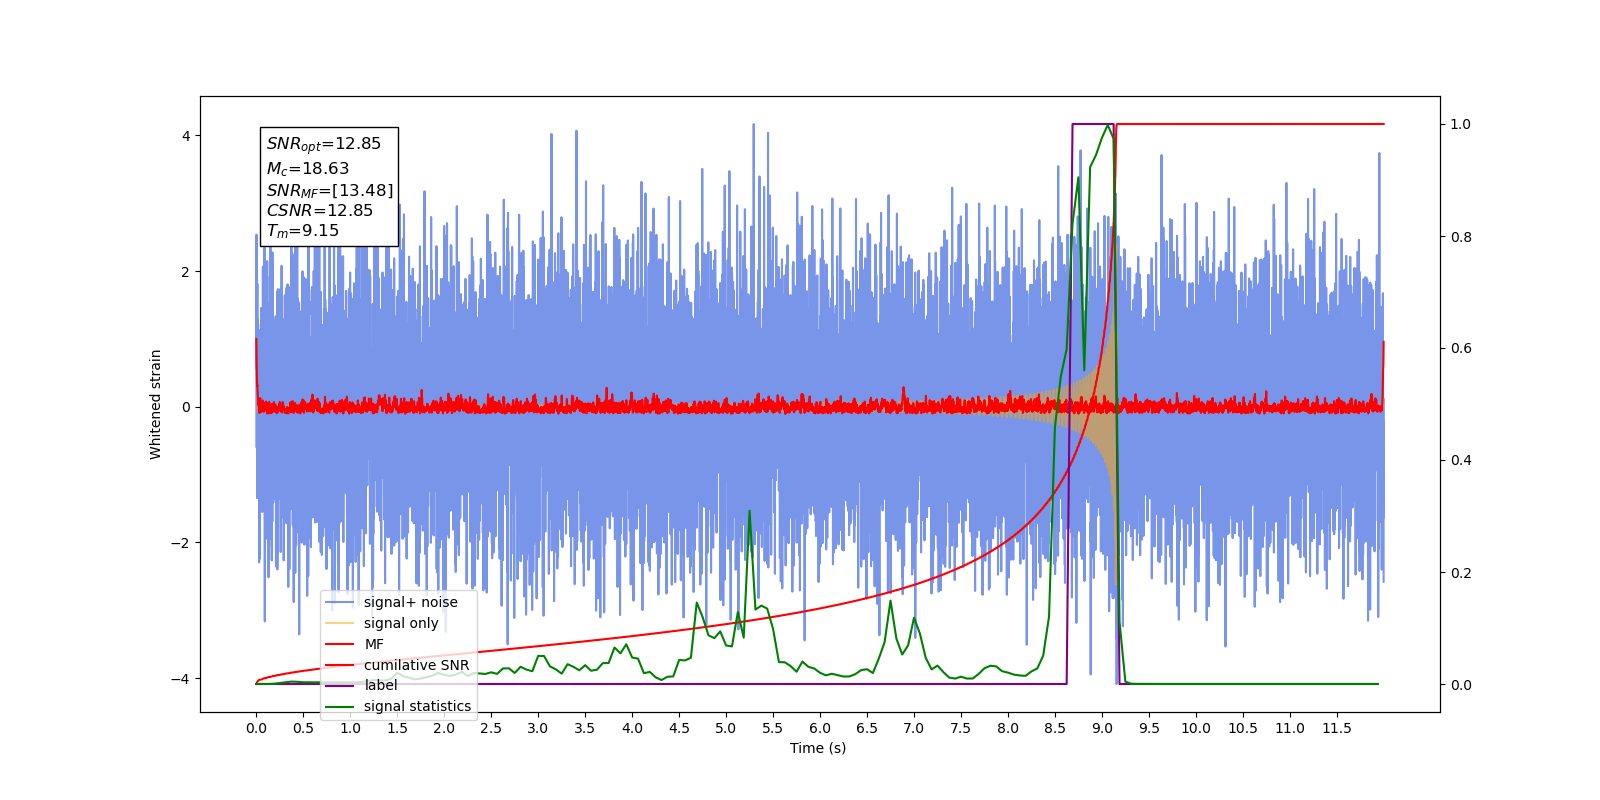
Task: Click the 0.5 tick on time axis
Action: pos(303,728)
